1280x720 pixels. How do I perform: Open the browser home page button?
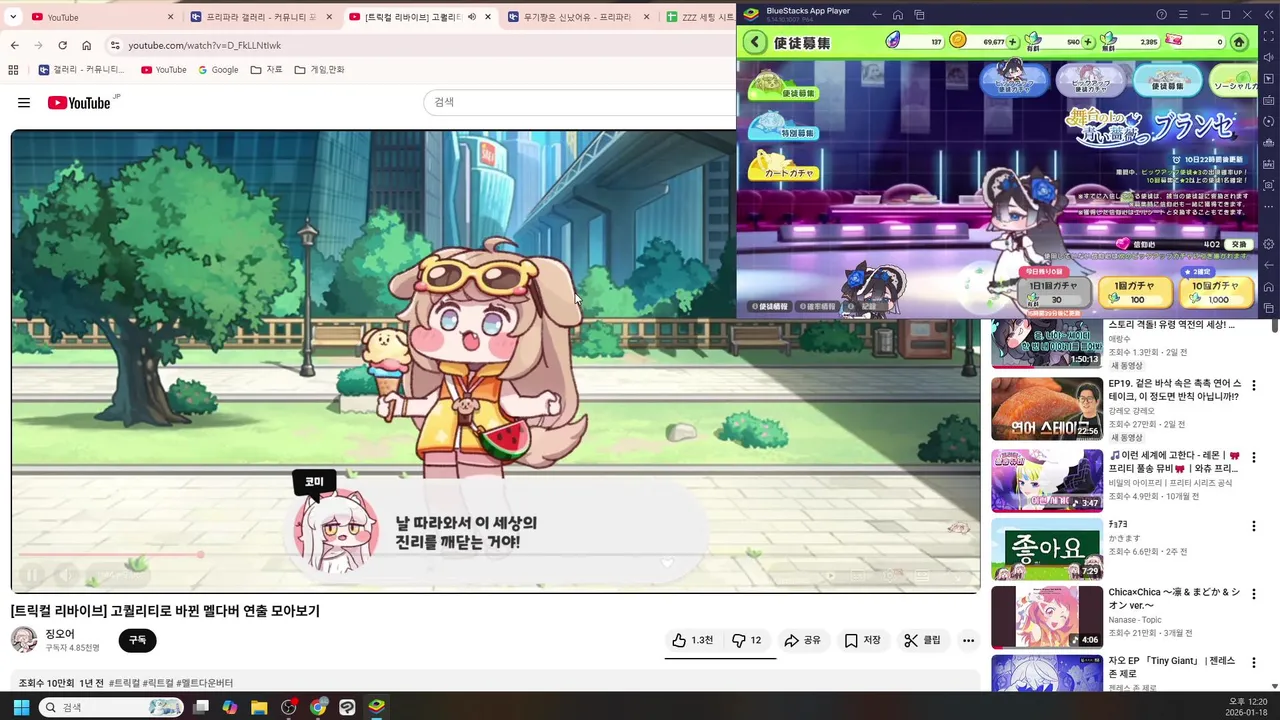[87, 46]
